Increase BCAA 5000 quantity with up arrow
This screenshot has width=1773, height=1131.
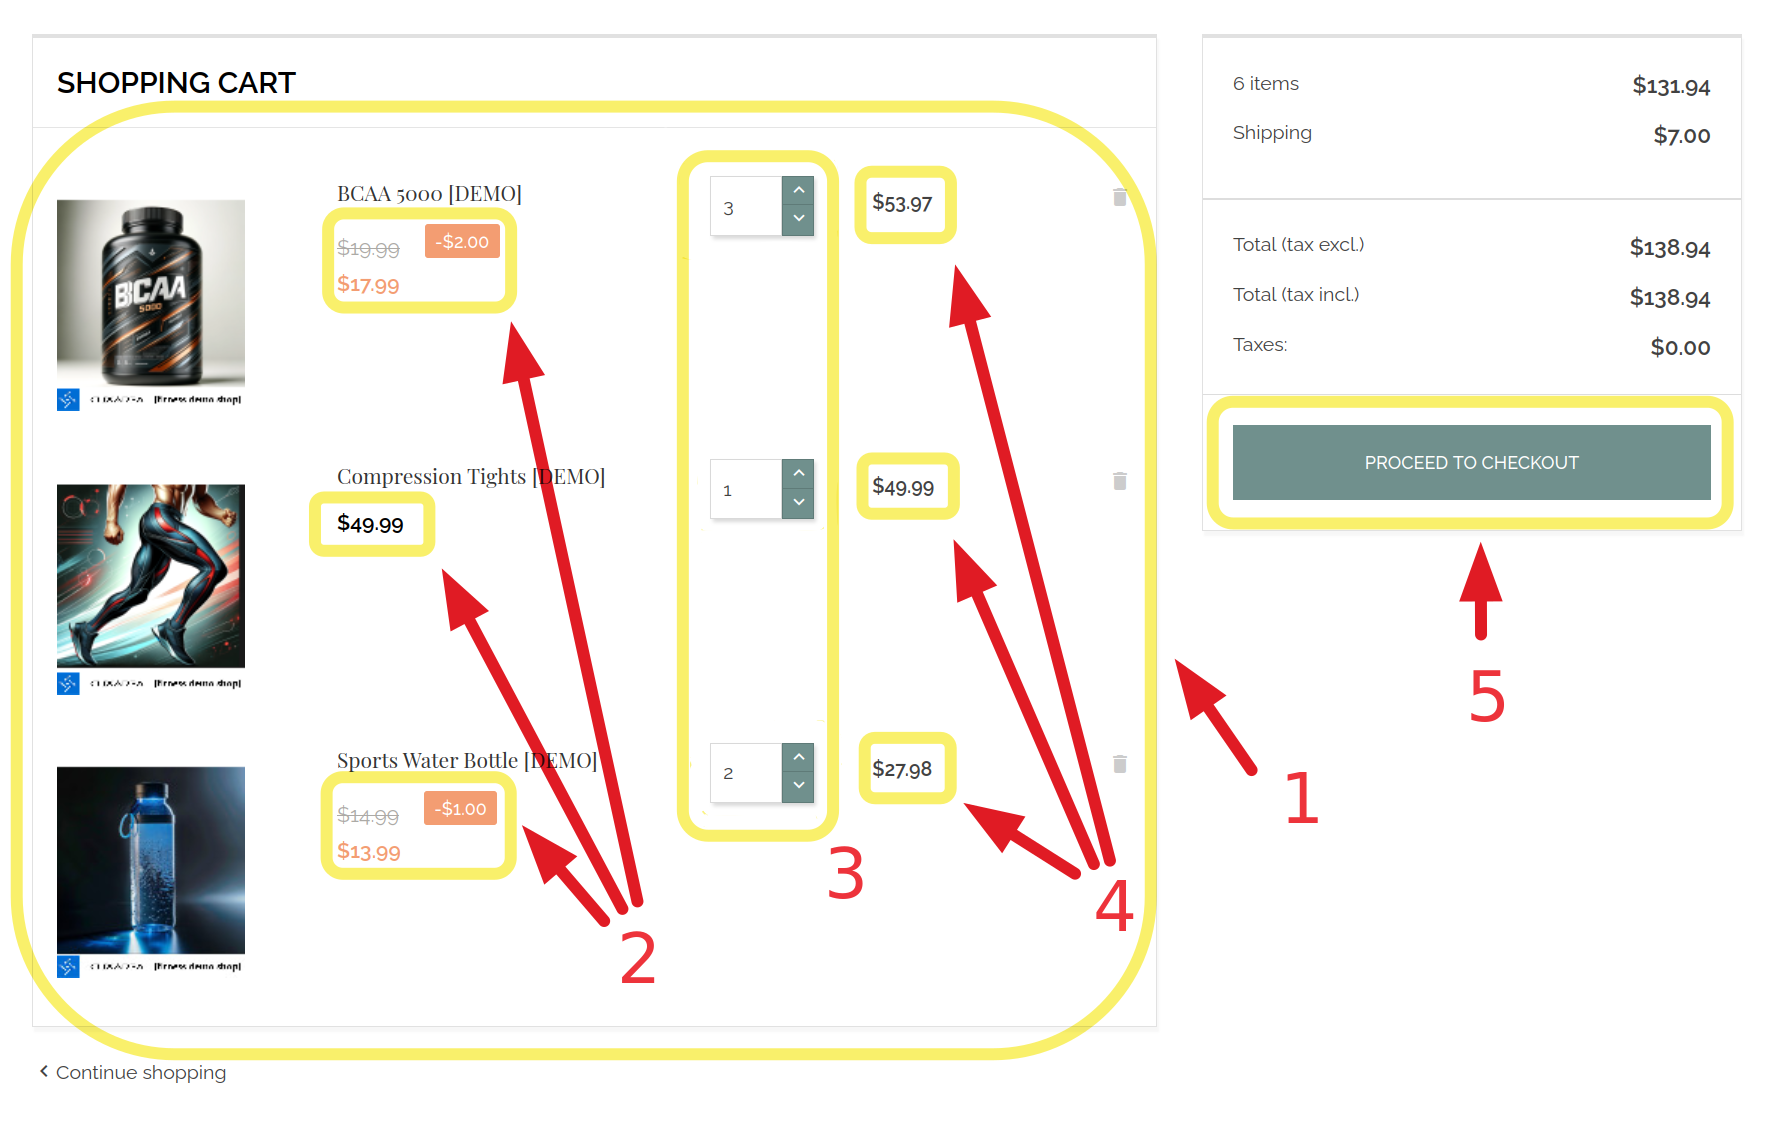point(798,191)
